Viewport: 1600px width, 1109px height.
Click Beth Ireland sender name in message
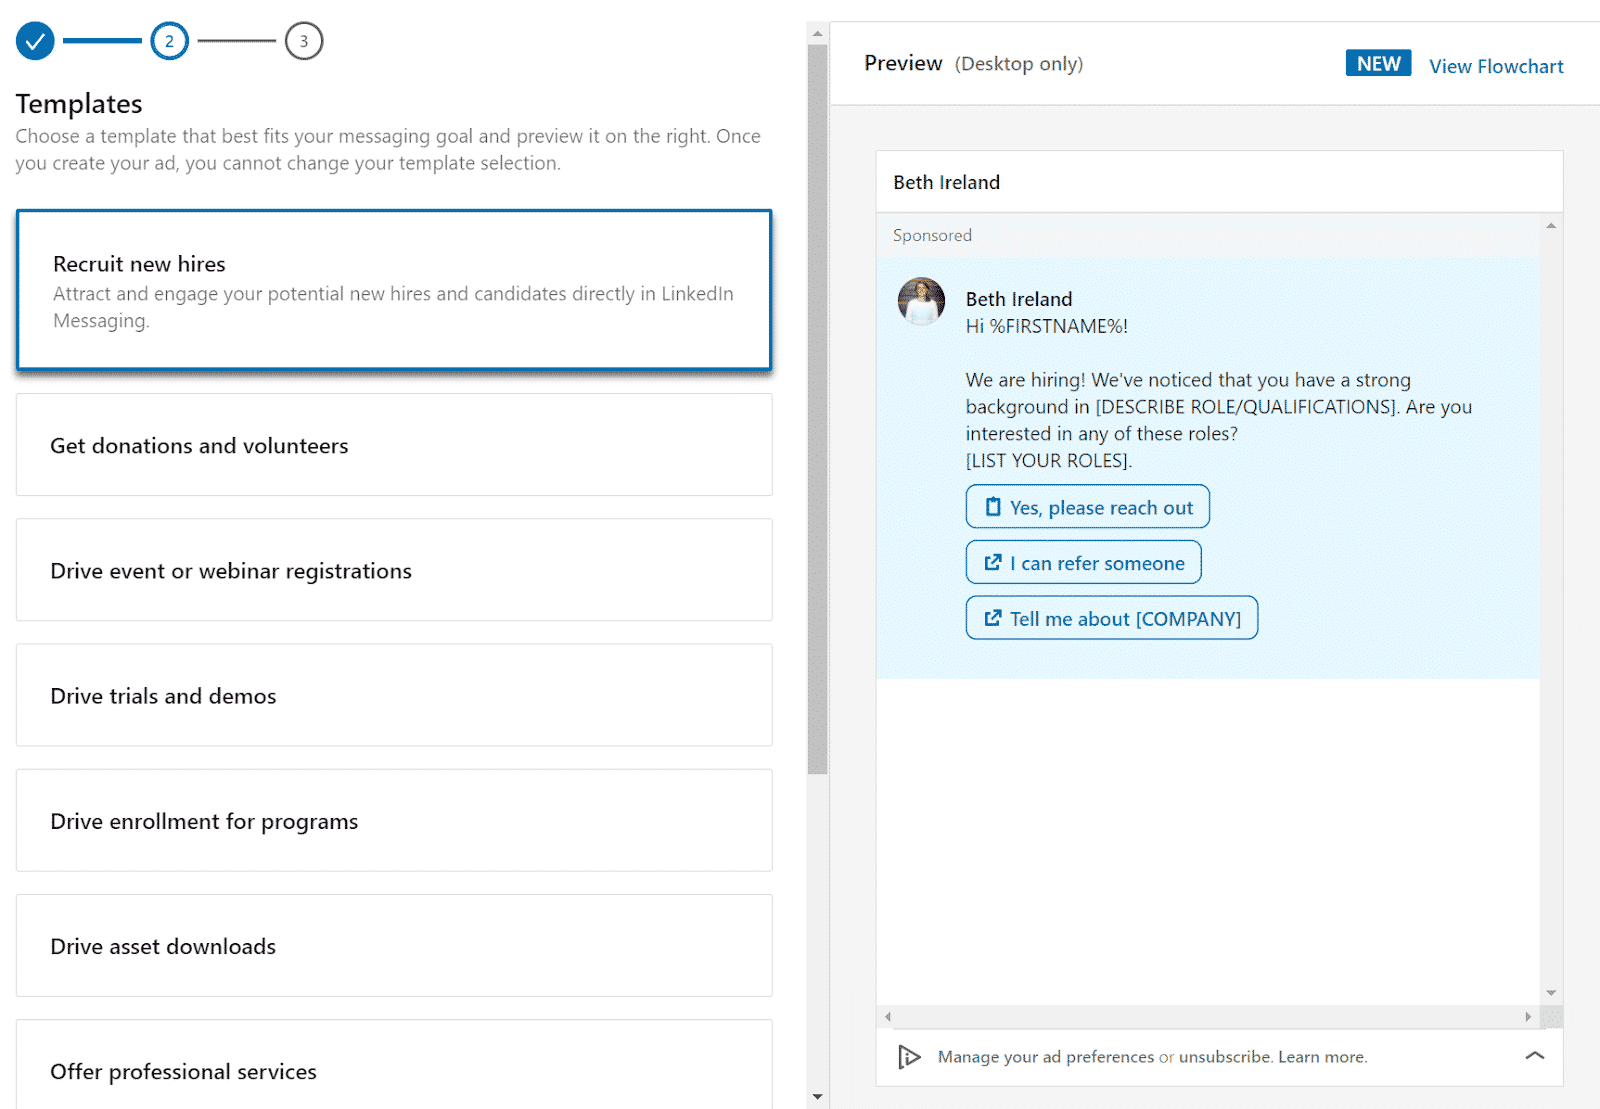coord(1019,299)
